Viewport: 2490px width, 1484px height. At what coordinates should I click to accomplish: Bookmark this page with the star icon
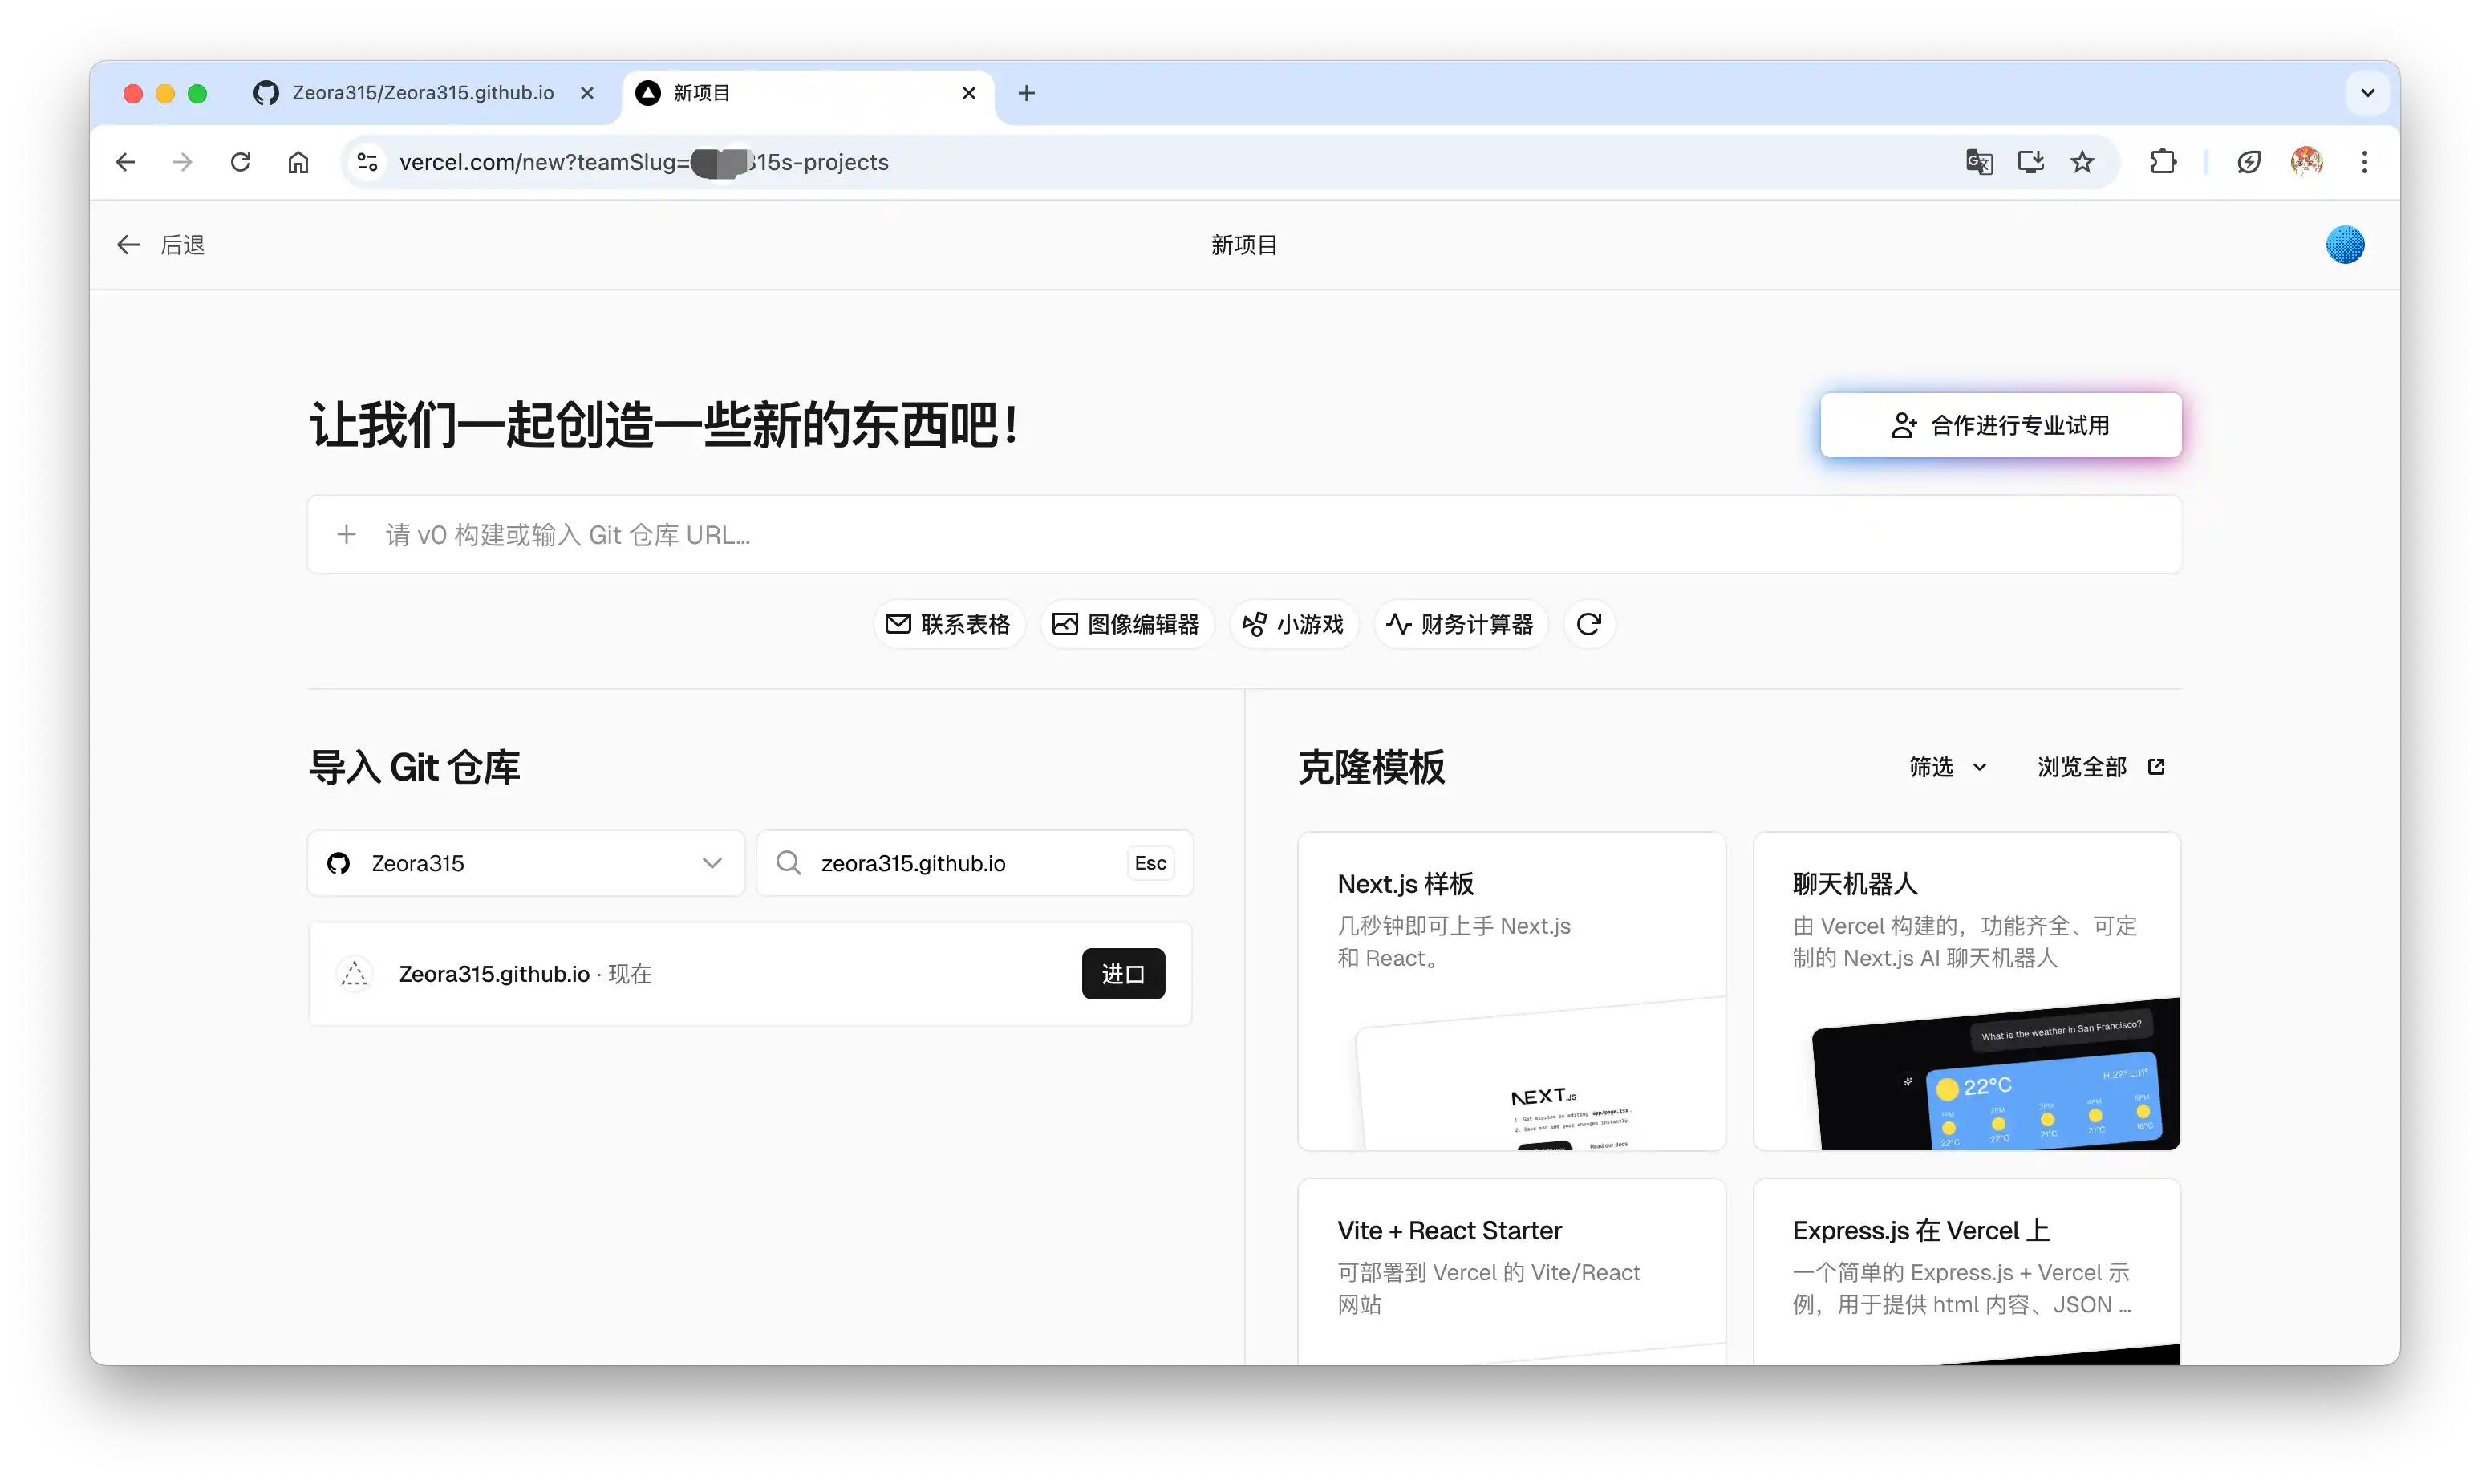click(x=2082, y=162)
